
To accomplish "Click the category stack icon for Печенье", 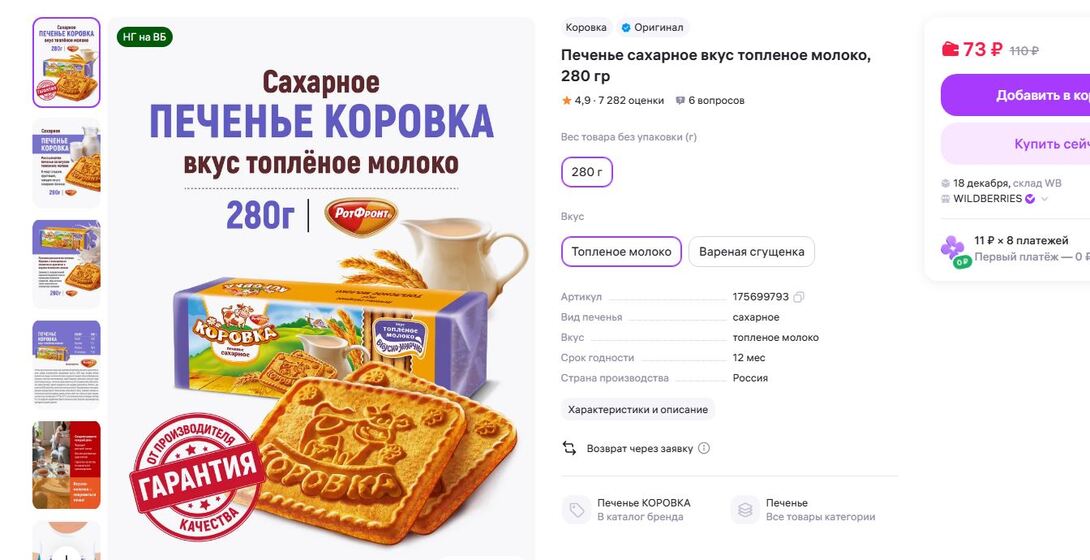I will pyautogui.click(x=745, y=510).
